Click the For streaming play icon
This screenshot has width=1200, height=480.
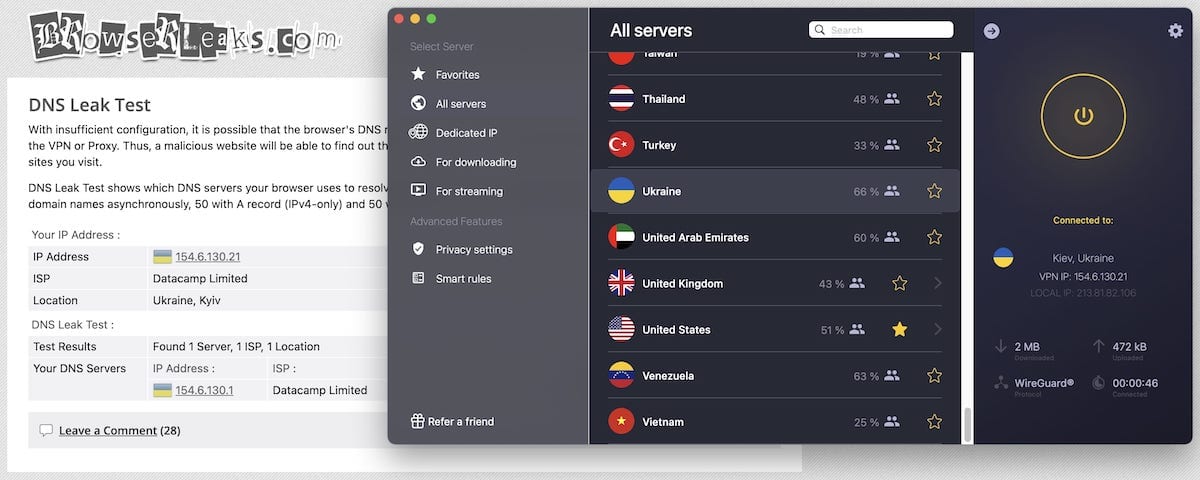tap(418, 190)
